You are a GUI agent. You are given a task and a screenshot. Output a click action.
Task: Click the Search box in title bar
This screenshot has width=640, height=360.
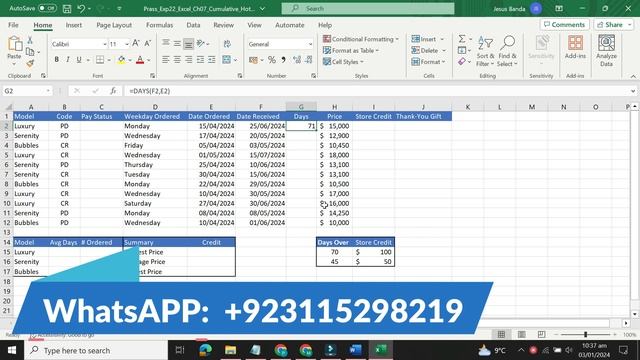click(x=368, y=8)
